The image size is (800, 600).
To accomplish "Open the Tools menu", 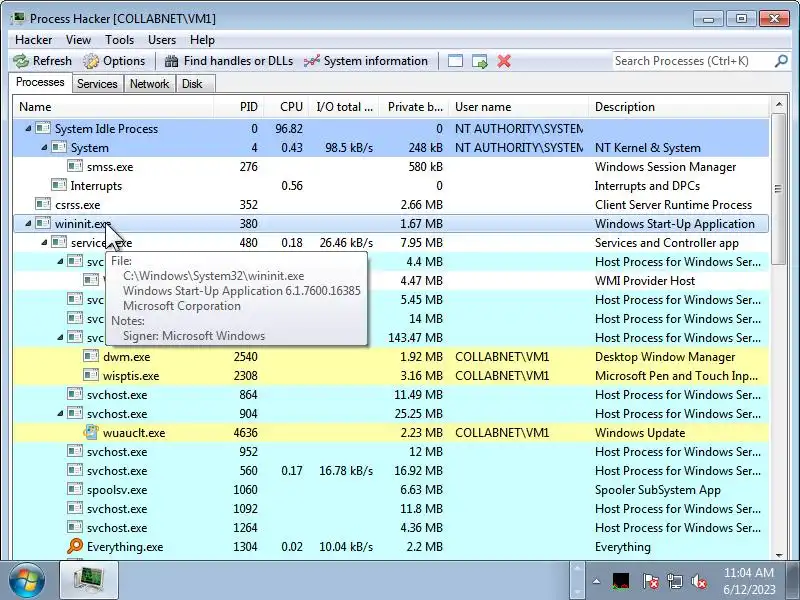I will [x=119, y=40].
